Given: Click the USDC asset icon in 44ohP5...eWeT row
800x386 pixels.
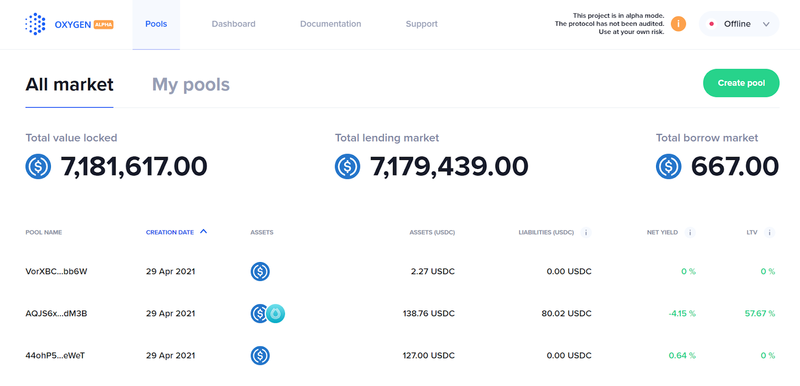Looking at the screenshot, I should click(x=260, y=355).
